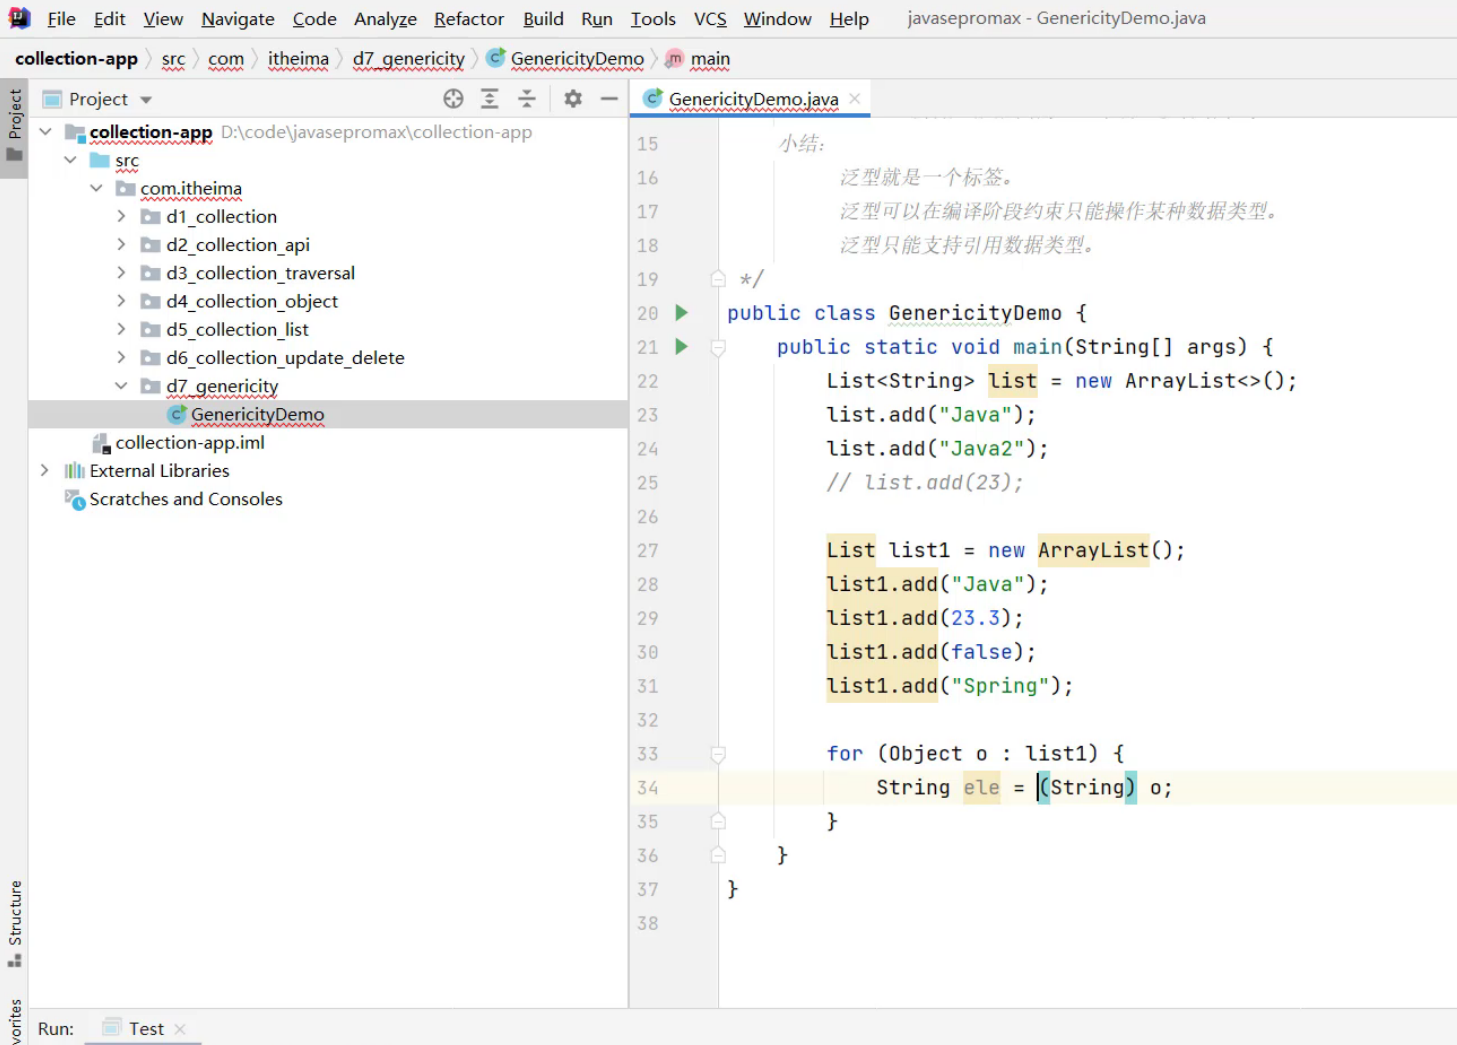Open the Tools menu
The height and width of the screenshot is (1045, 1457).
click(x=653, y=19)
